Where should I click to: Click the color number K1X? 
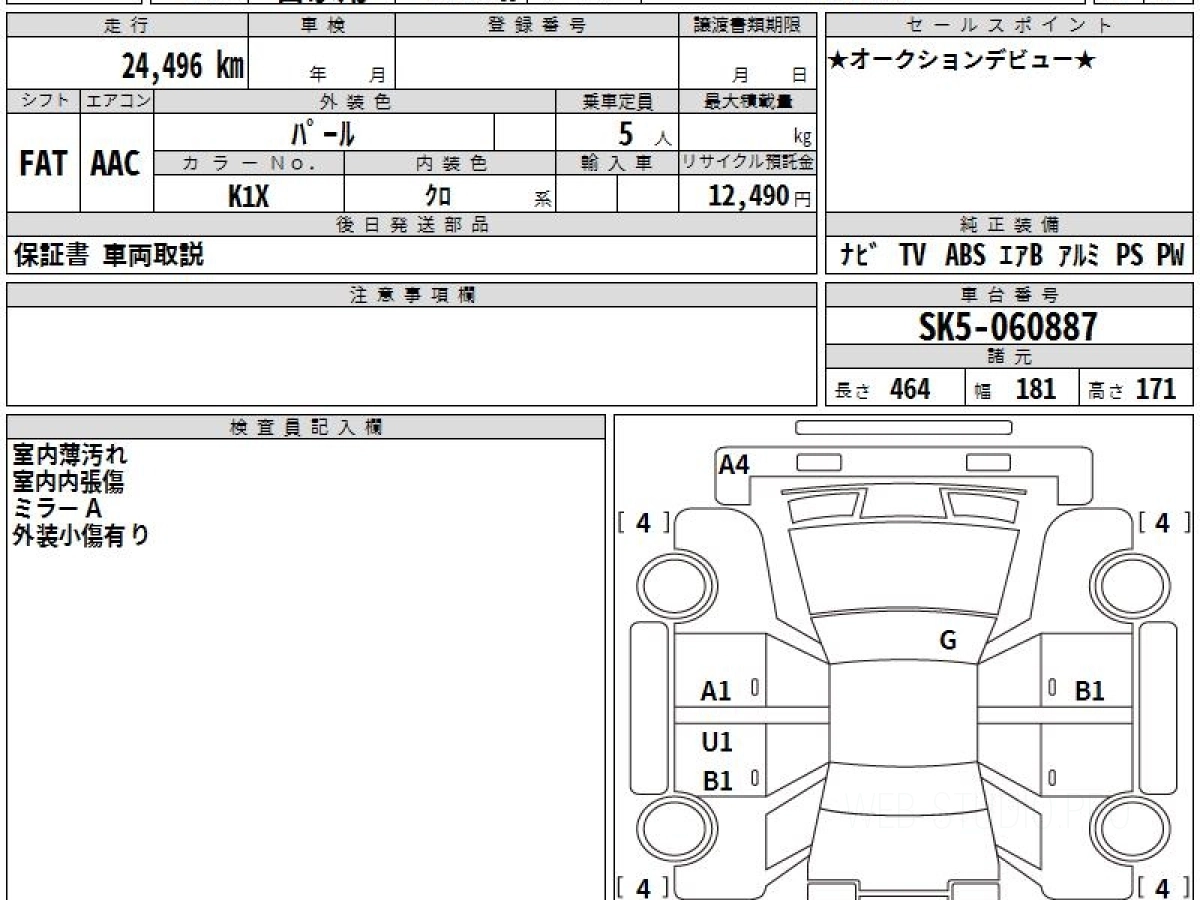[x=248, y=197]
